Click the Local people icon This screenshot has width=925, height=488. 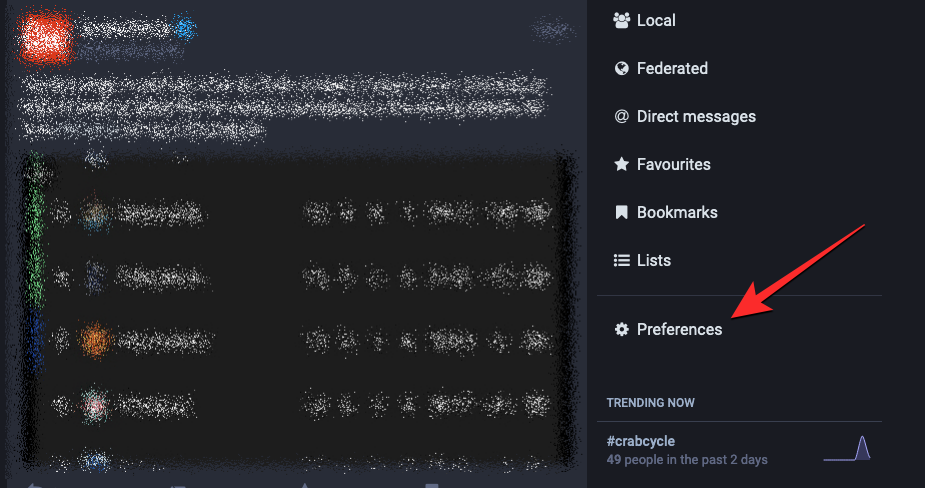(621, 21)
